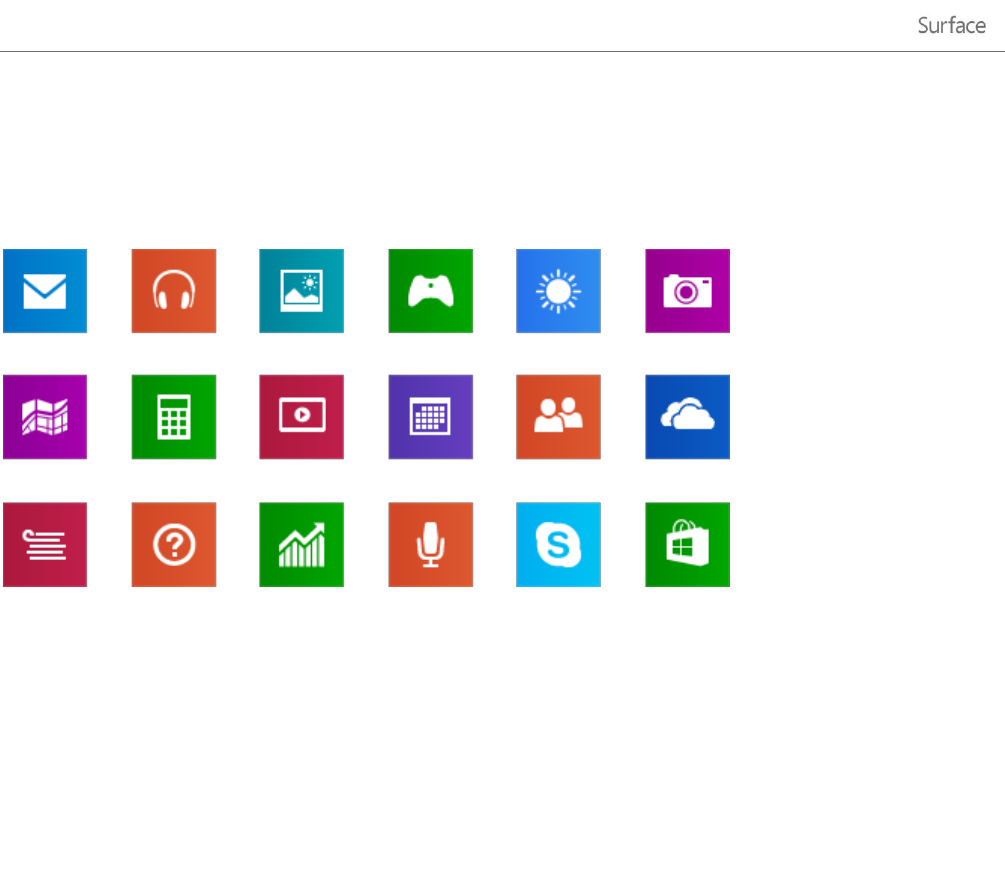Launch the Camera app tile

pyautogui.click(x=687, y=291)
